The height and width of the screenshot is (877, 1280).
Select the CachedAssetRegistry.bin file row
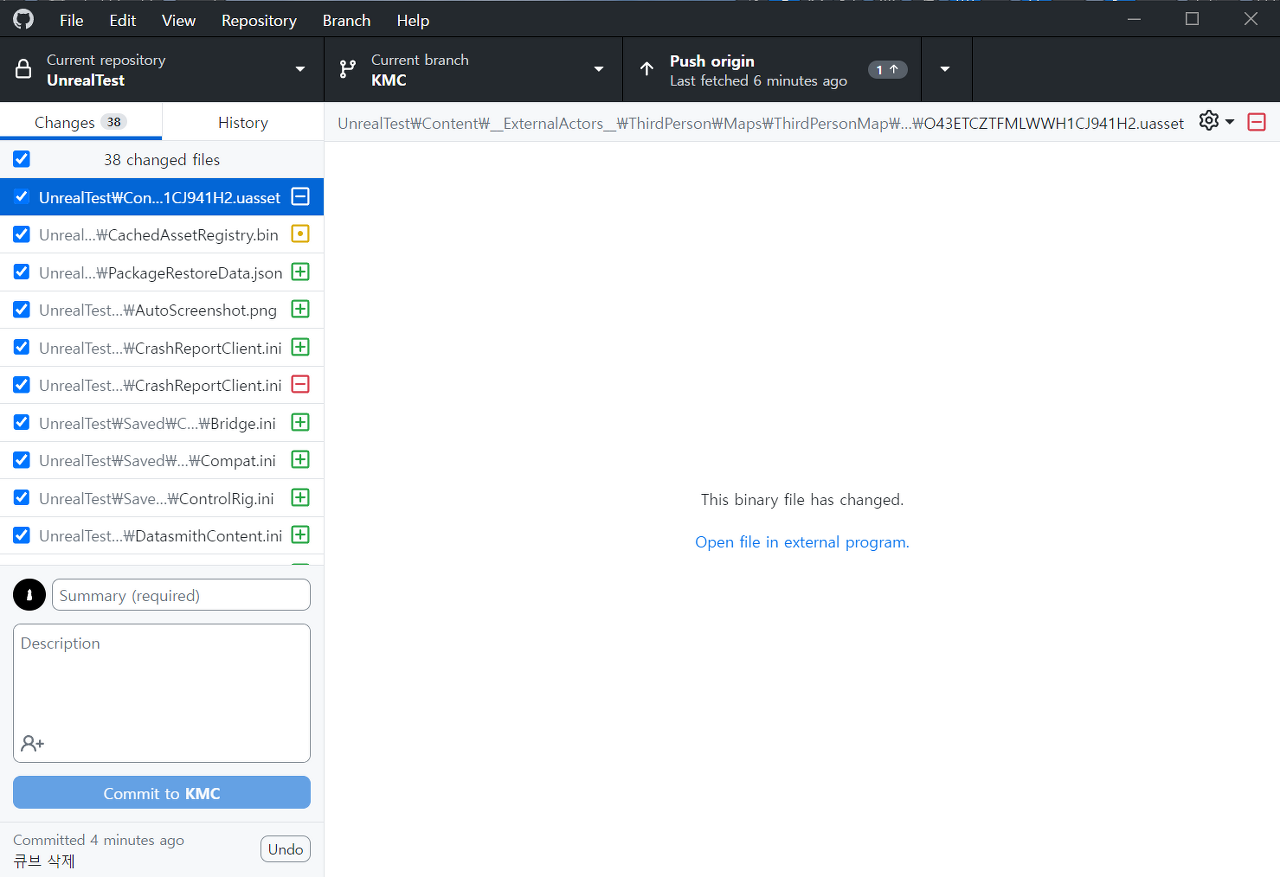coord(162,234)
